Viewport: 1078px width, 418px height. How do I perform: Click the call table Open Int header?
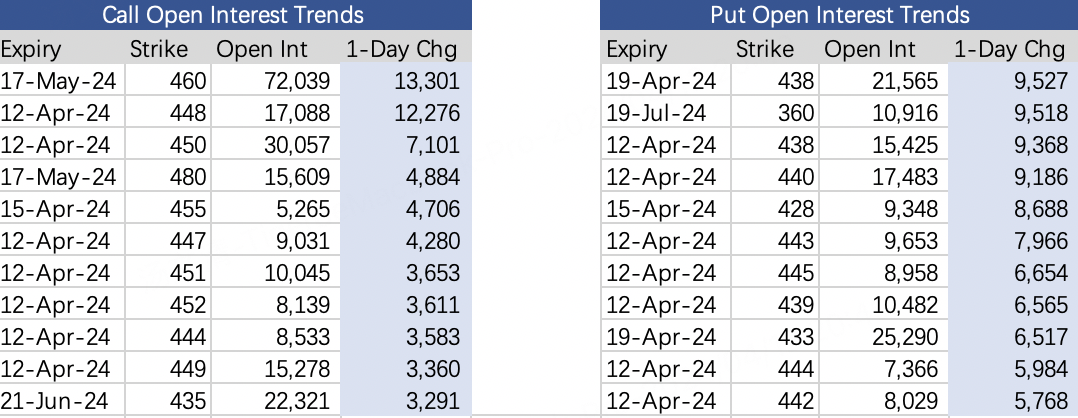pos(263,49)
